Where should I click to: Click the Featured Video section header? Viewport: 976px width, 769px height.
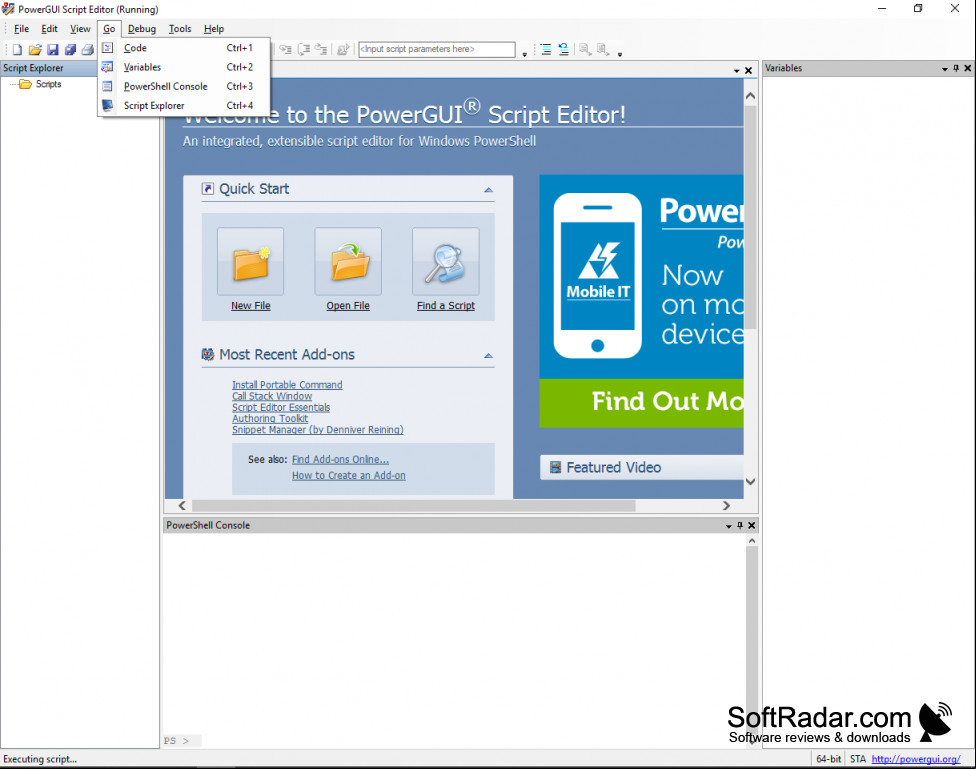pos(642,468)
